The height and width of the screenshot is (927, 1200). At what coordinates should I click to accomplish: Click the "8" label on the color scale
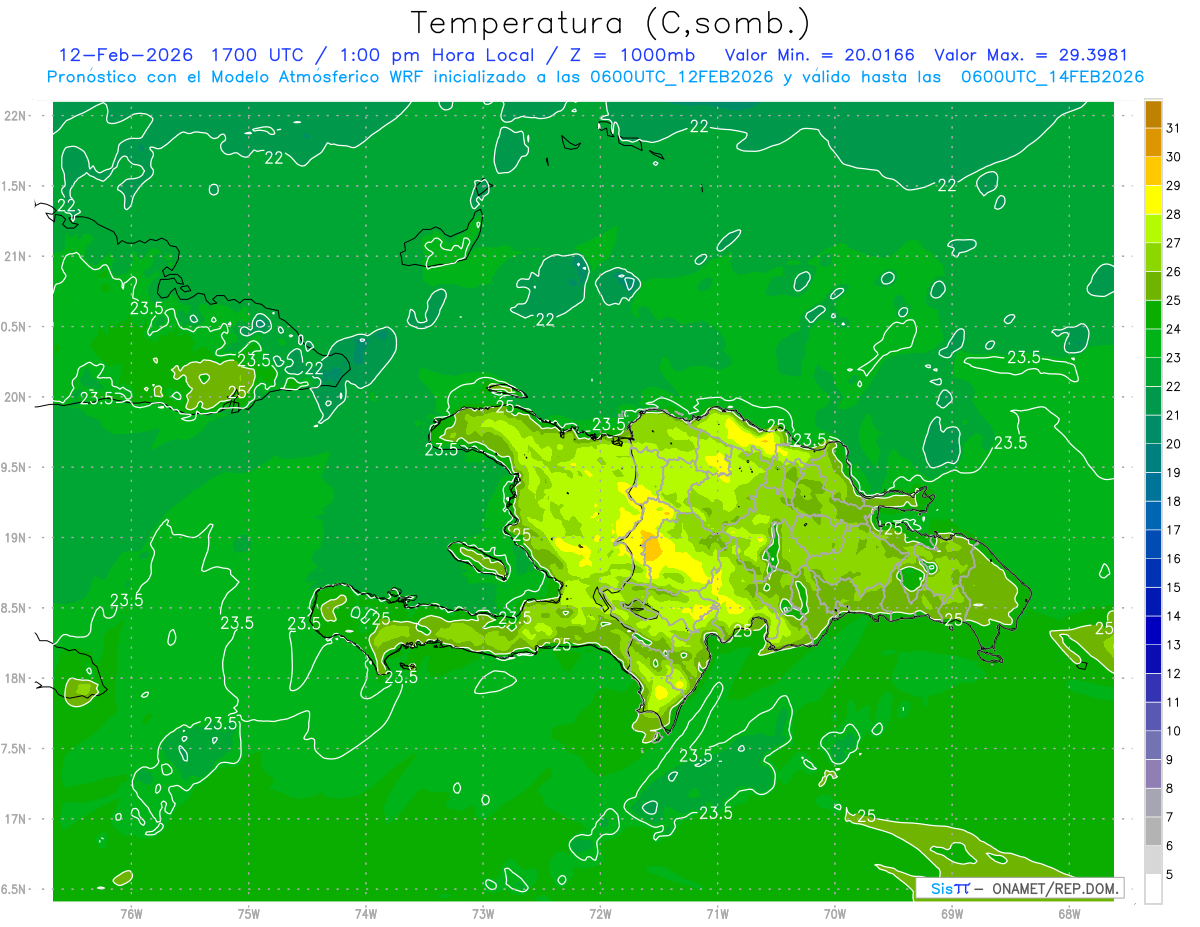click(1170, 789)
